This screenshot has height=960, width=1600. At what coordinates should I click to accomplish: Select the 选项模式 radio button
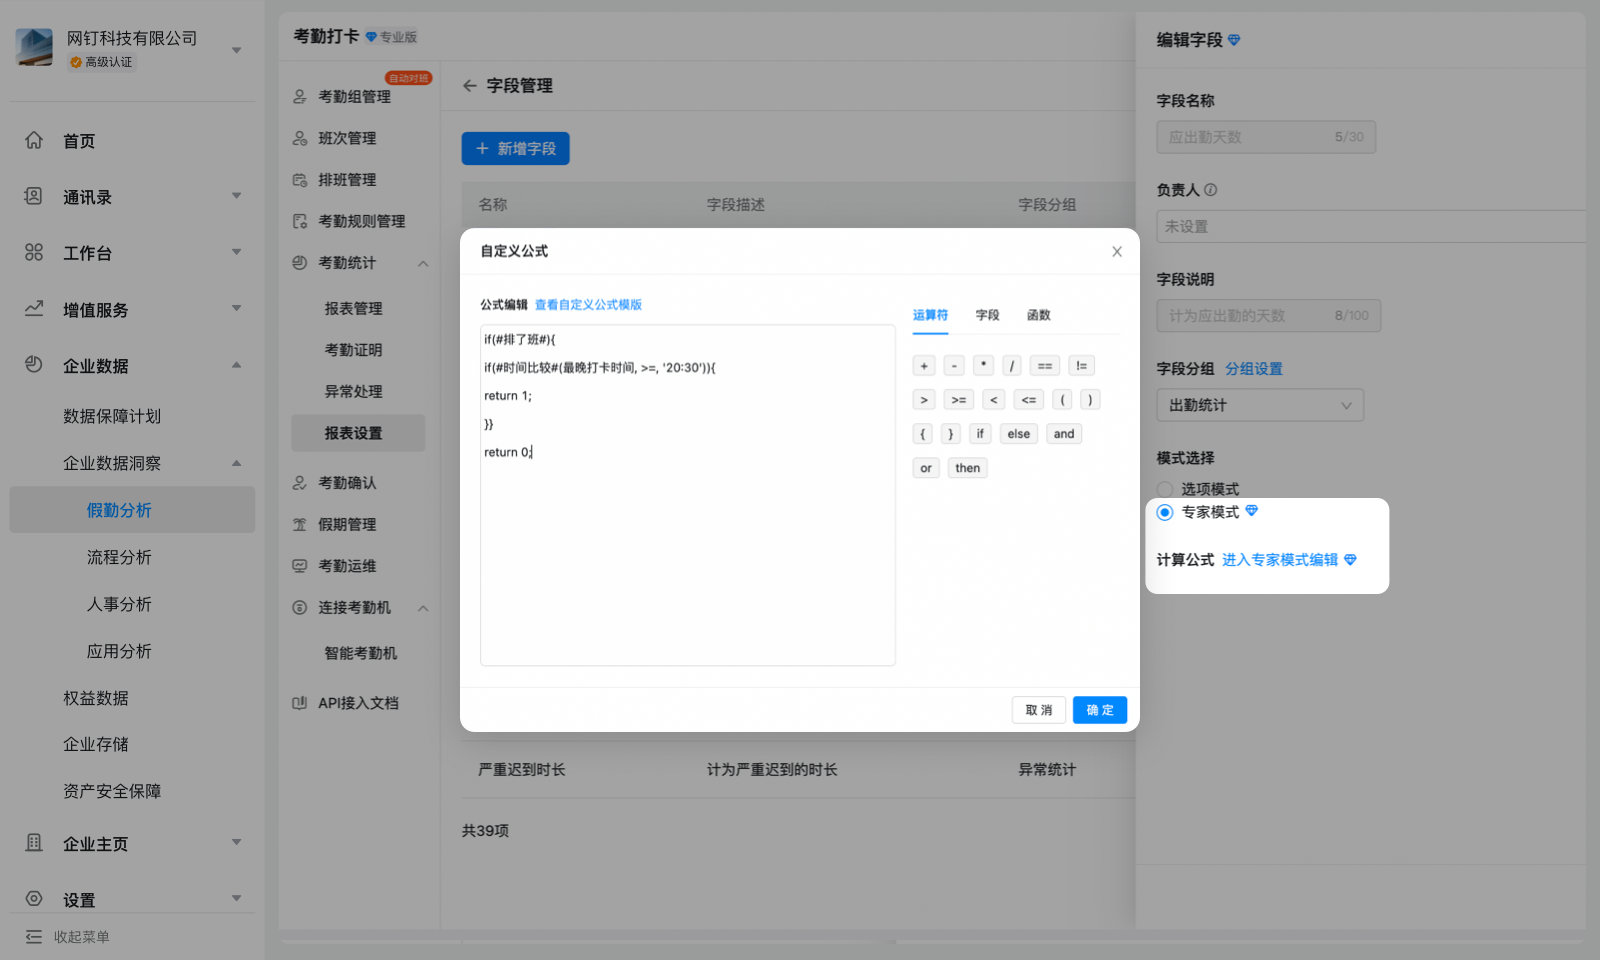coord(1165,489)
